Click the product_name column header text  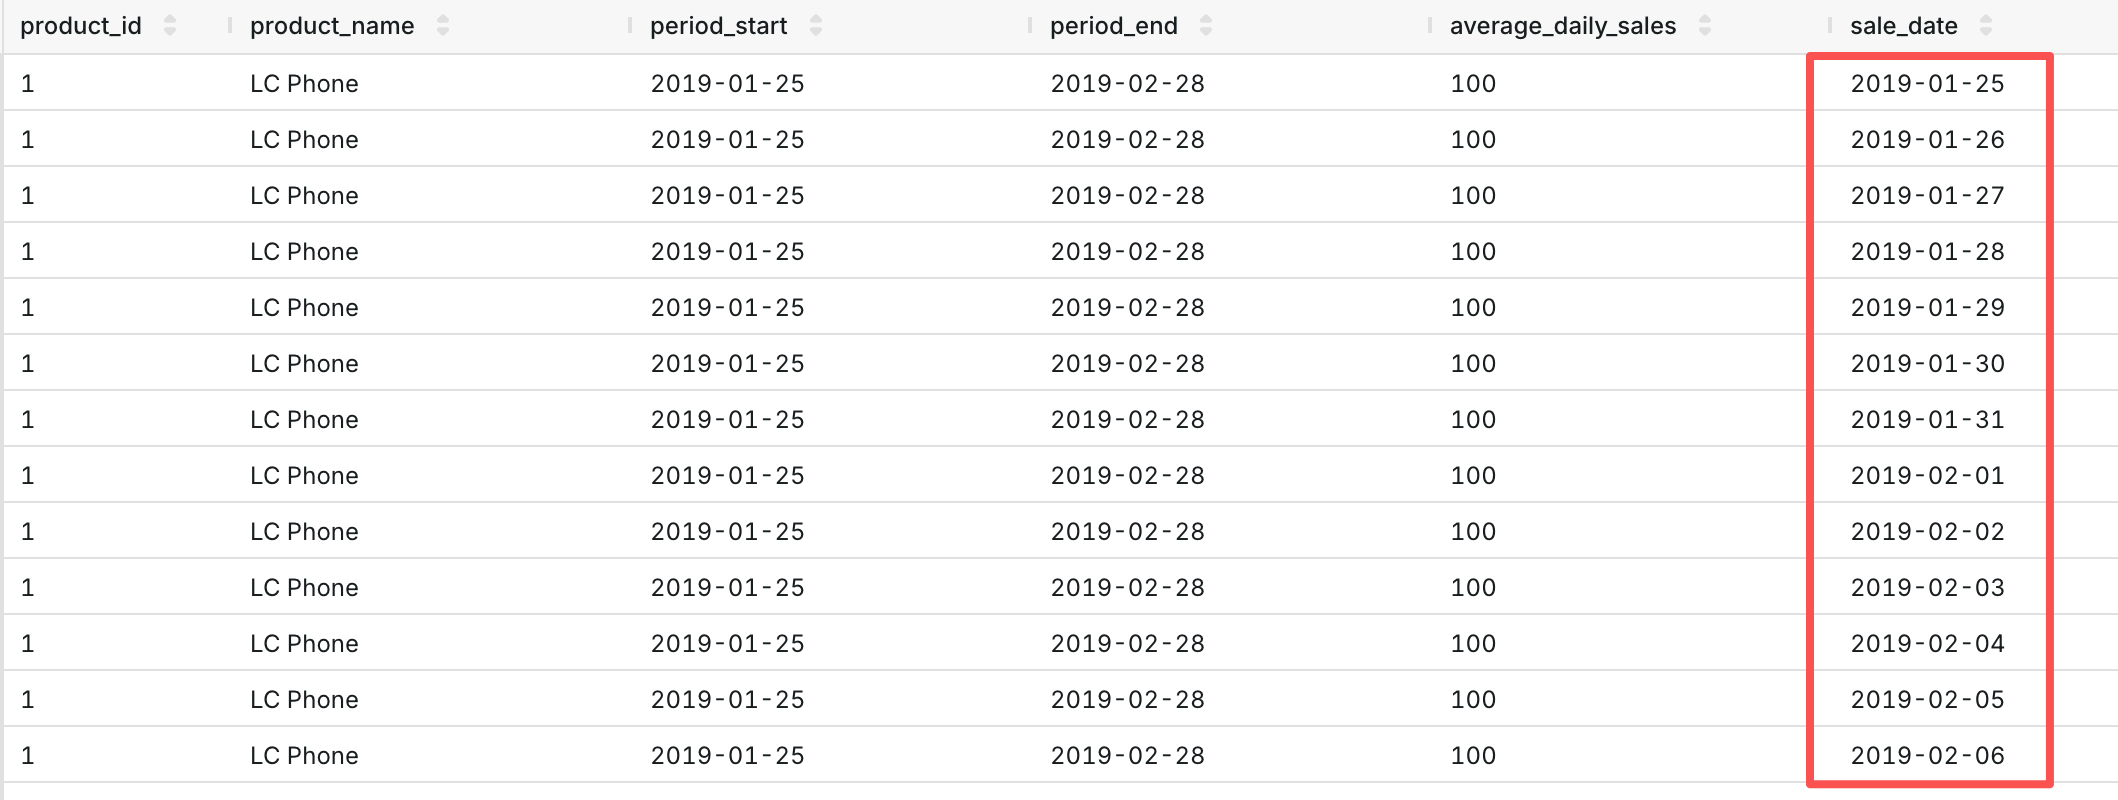click(x=332, y=26)
